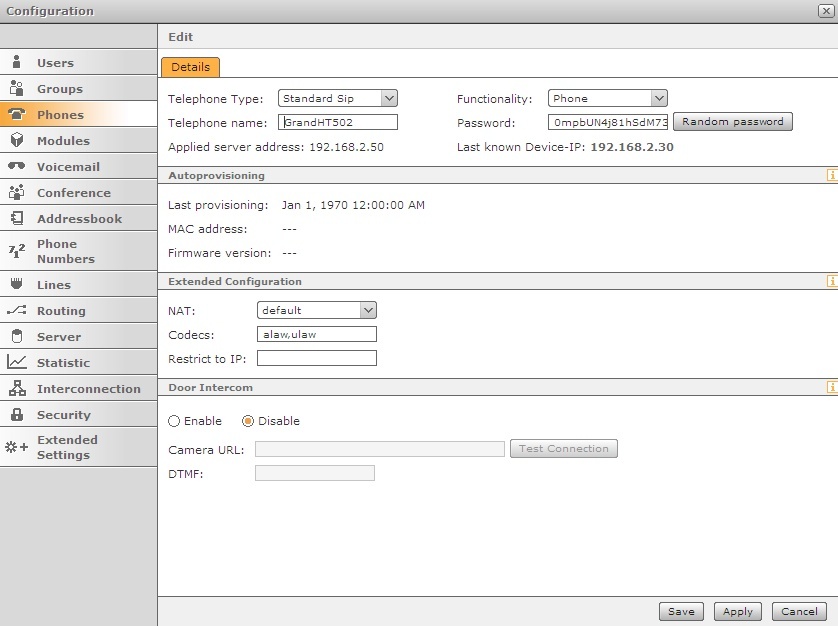Click the Applied server address text
The height and width of the screenshot is (626, 838).
(x=276, y=147)
